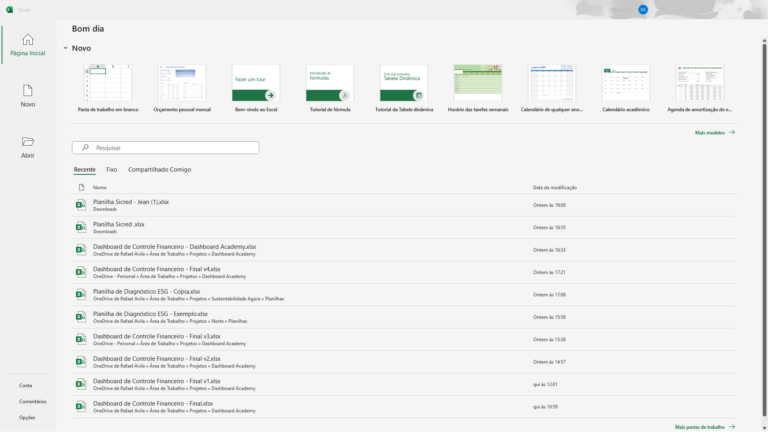Open Planilha de Diagnóstico ESG - Exemplo.xlsx
Viewport: 768px width, 432px height.
coord(404,317)
